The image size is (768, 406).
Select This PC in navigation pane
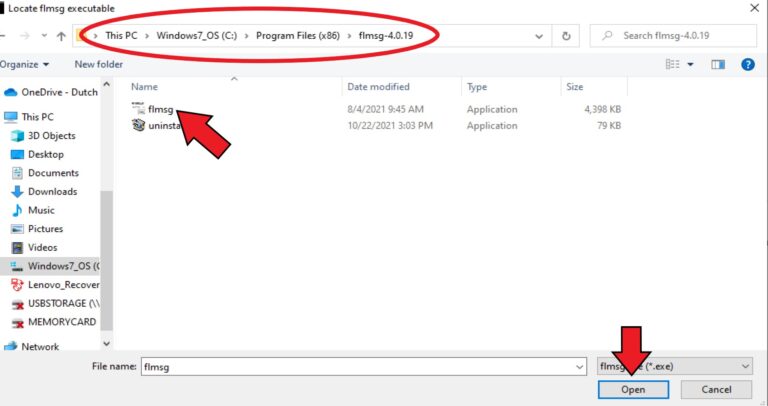[x=29, y=117]
